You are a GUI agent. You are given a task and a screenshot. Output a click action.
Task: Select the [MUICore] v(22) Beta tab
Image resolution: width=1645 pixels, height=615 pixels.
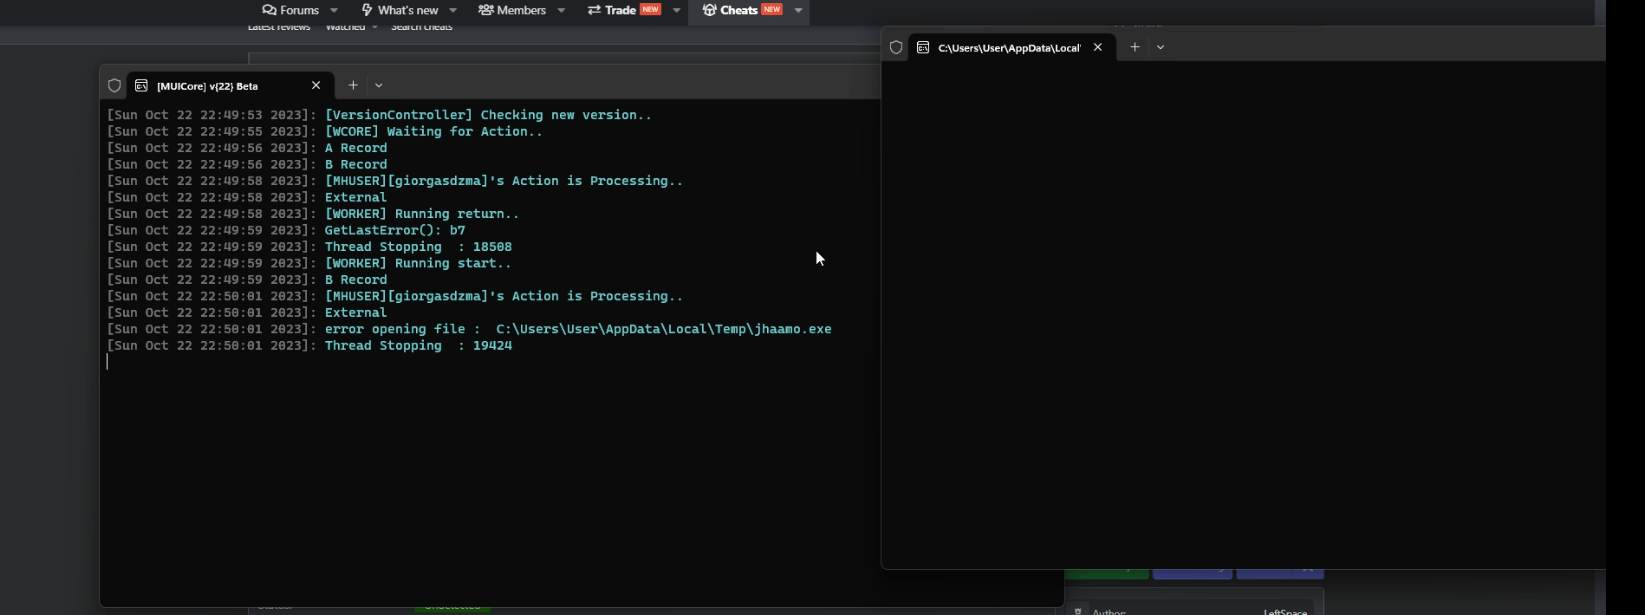click(x=228, y=86)
